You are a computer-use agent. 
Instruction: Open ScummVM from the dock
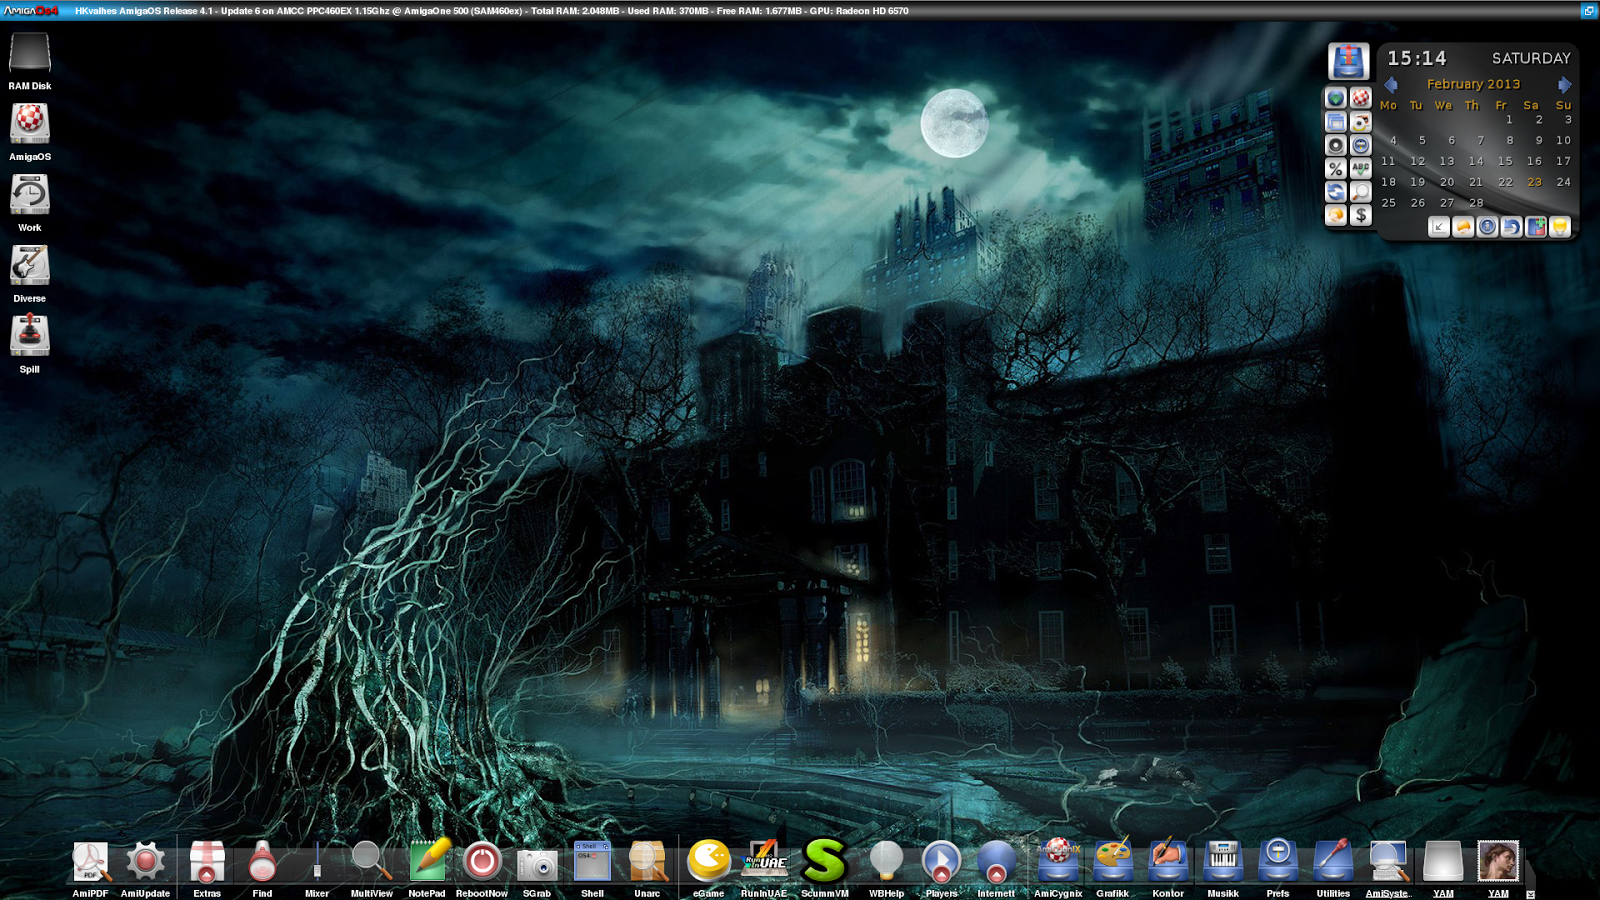[x=825, y=861]
